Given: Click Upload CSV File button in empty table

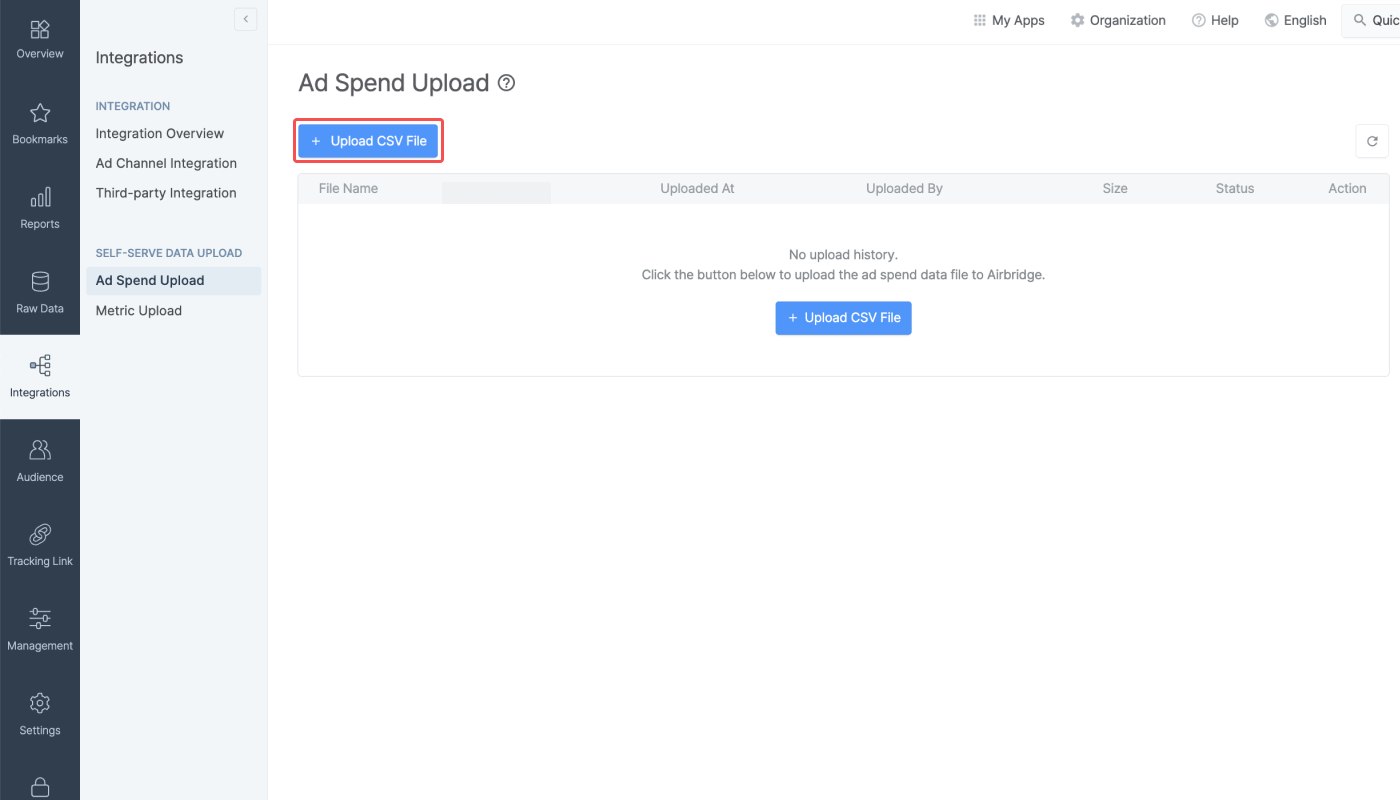Looking at the screenshot, I should (843, 318).
